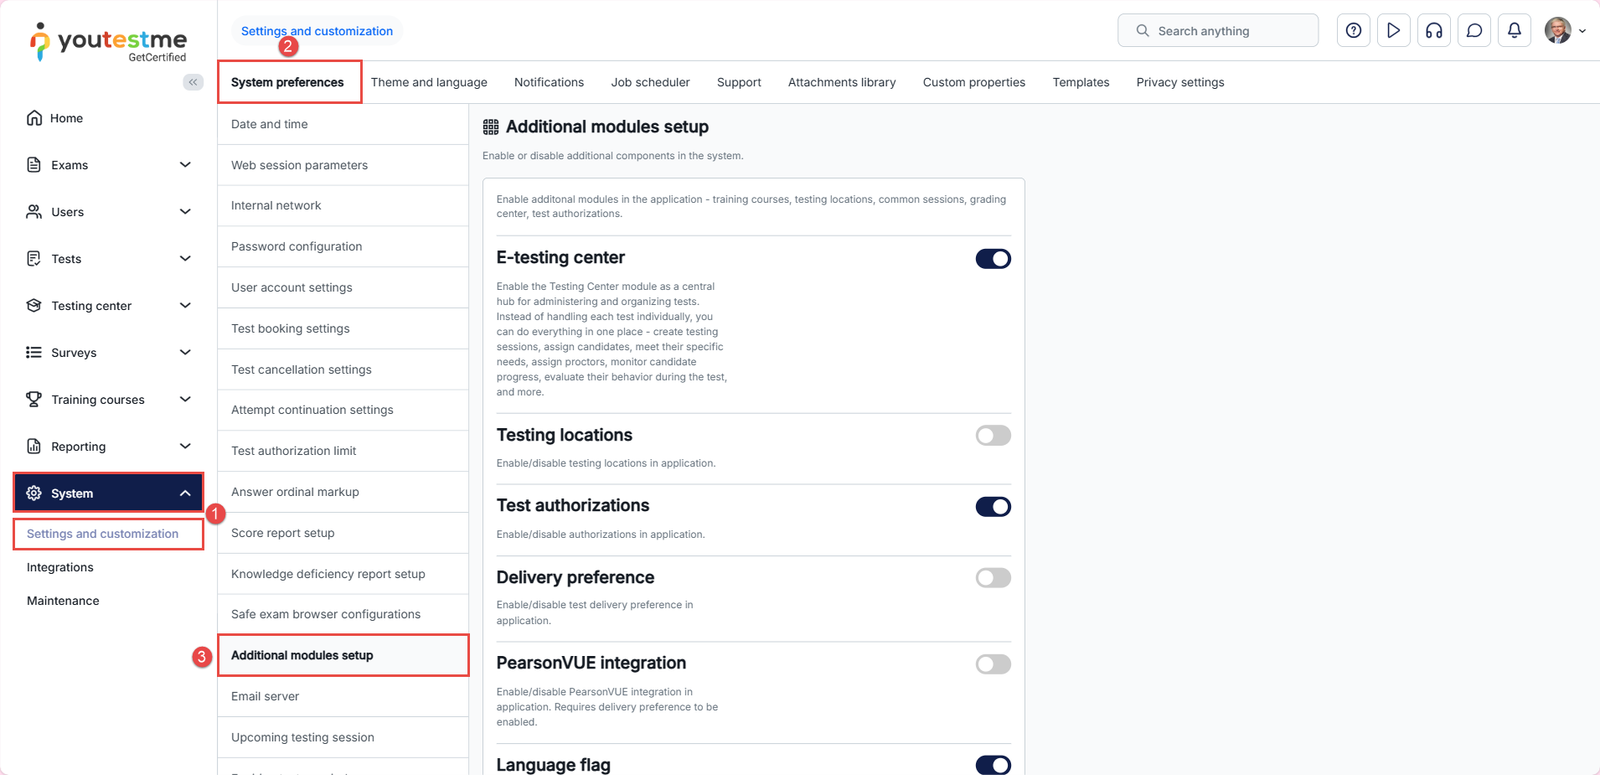Click the youtestme logo

pyautogui.click(x=108, y=42)
